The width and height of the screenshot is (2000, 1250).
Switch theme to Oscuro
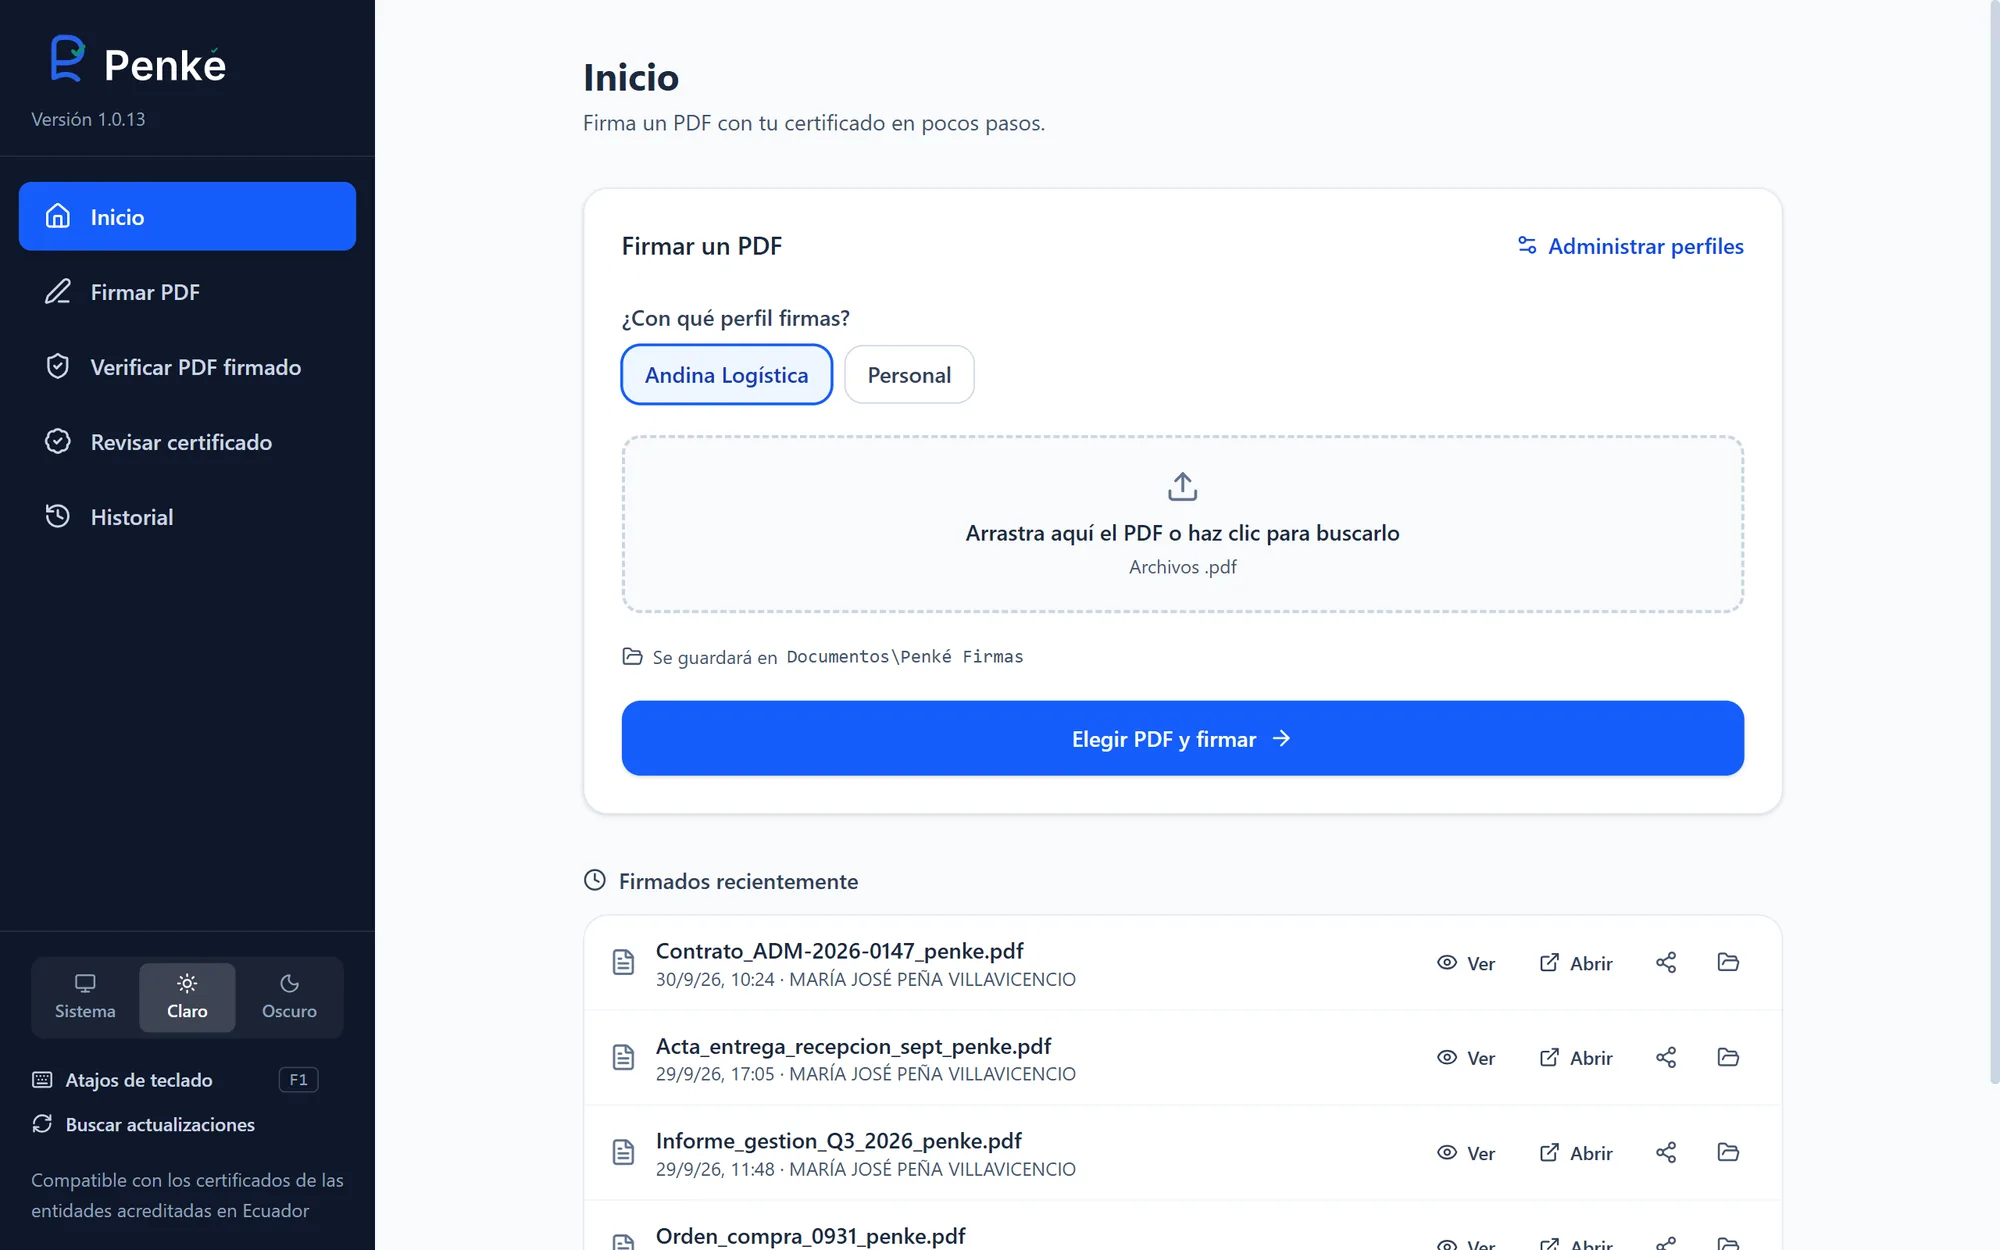(289, 997)
